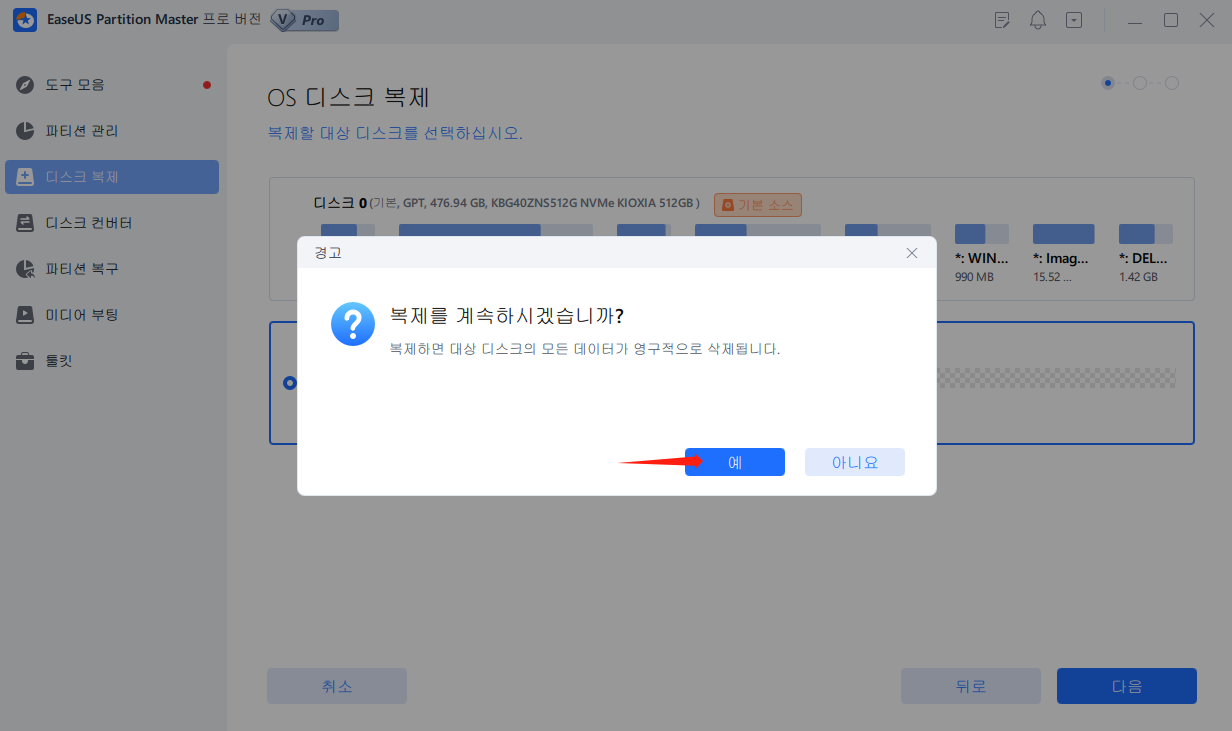Select the *: WIN... 990 MB partition
Image resolution: width=1232 pixels, height=731 pixels.
981,254
